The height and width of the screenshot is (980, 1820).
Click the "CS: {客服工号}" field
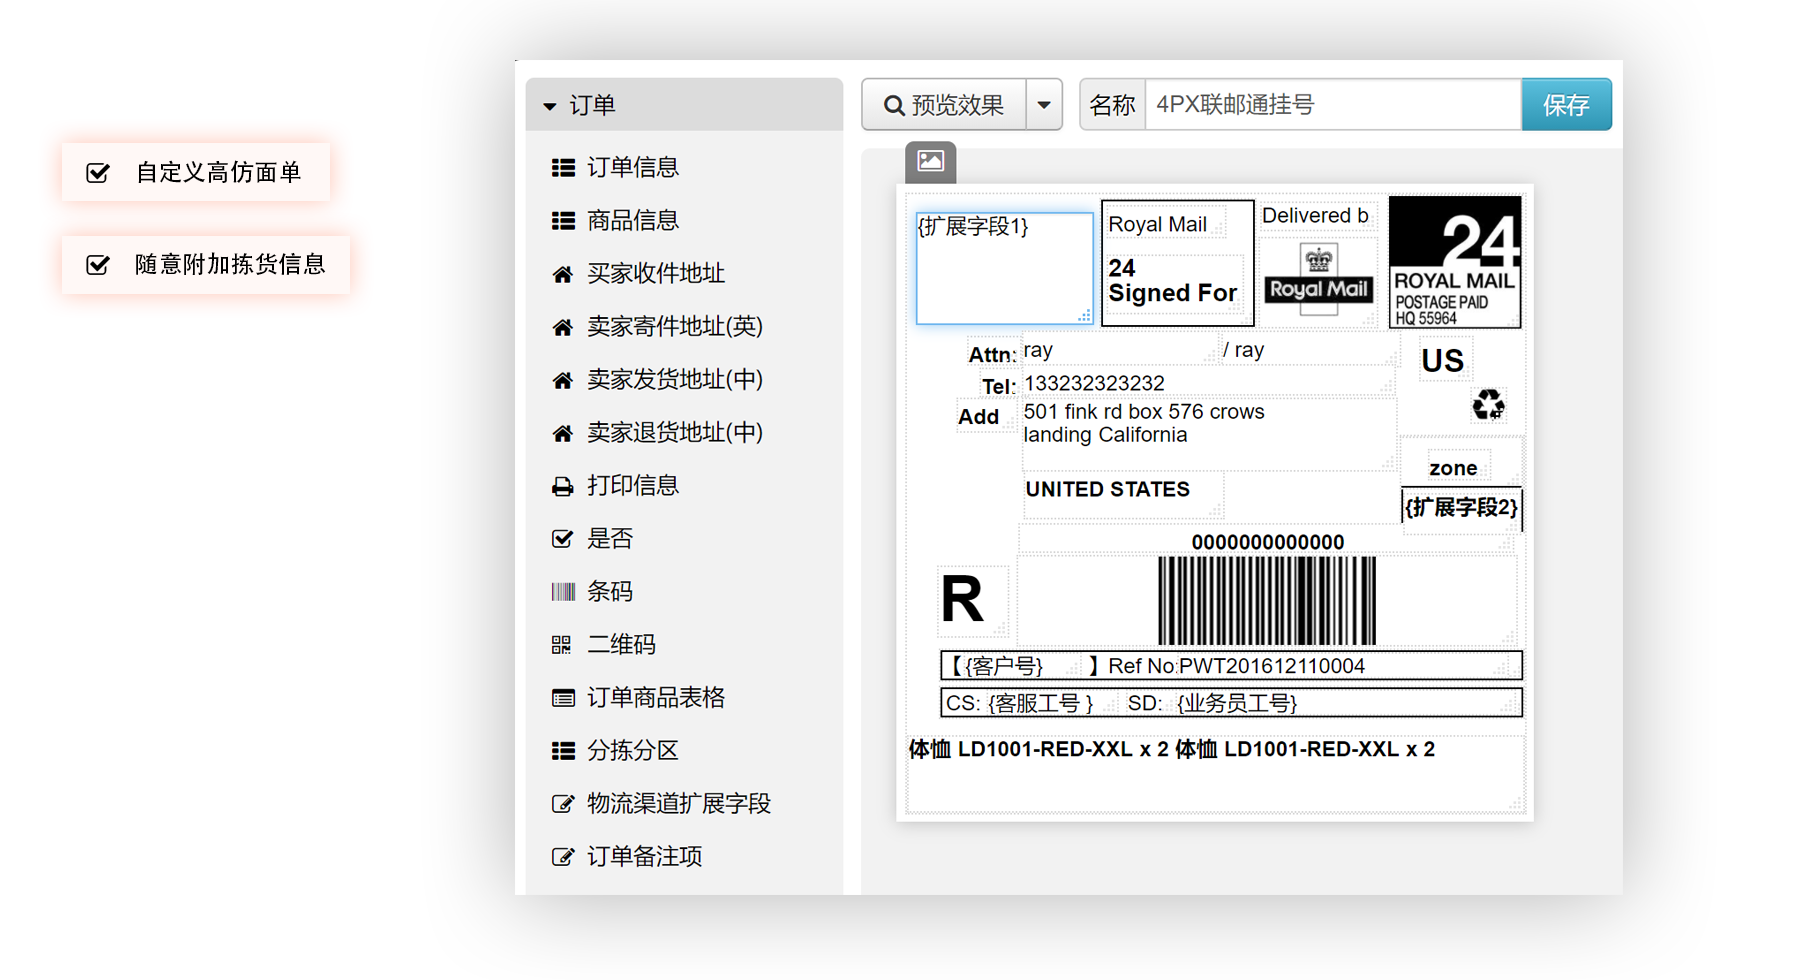1020,704
